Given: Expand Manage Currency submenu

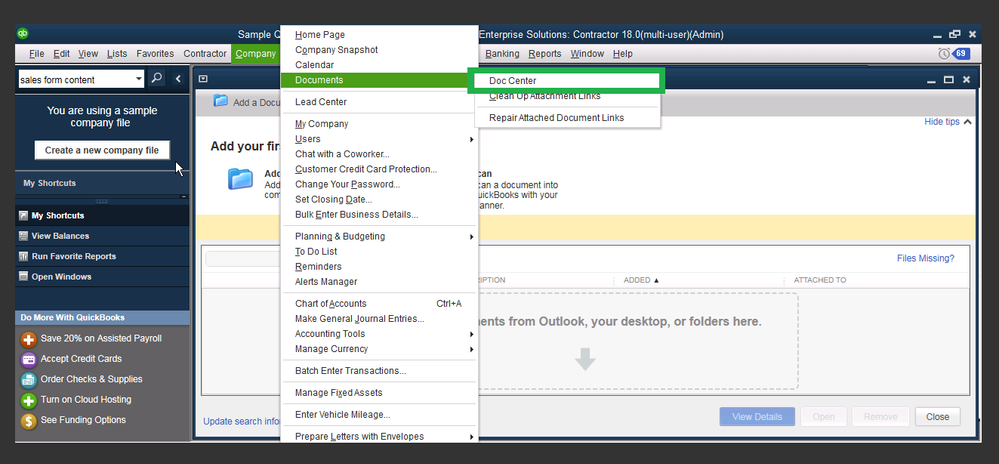Looking at the screenshot, I should pyautogui.click(x=471, y=349).
